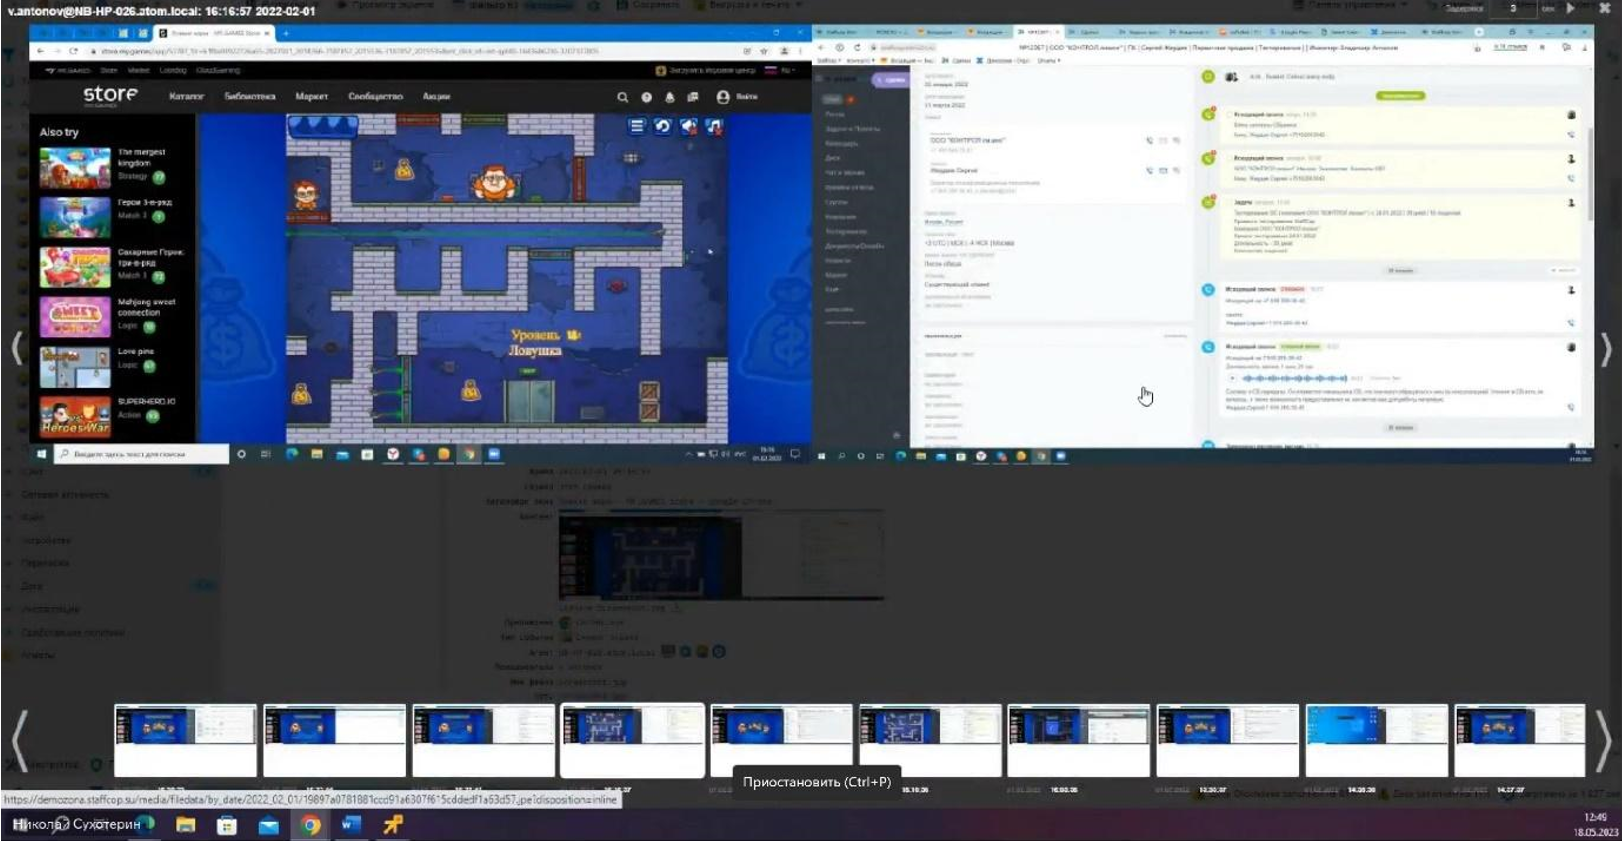
Task: Show the previous screenshot with the large left arrow
Action: pyautogui.click(x=16, y=348)
